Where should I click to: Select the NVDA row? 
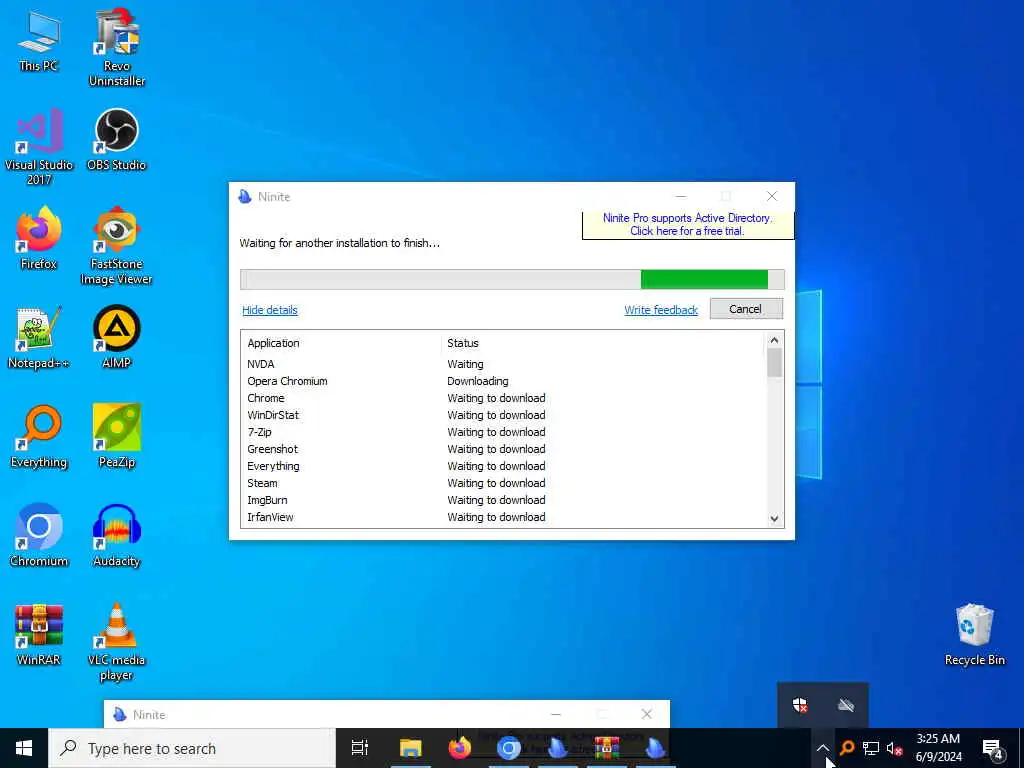(503, 364)
